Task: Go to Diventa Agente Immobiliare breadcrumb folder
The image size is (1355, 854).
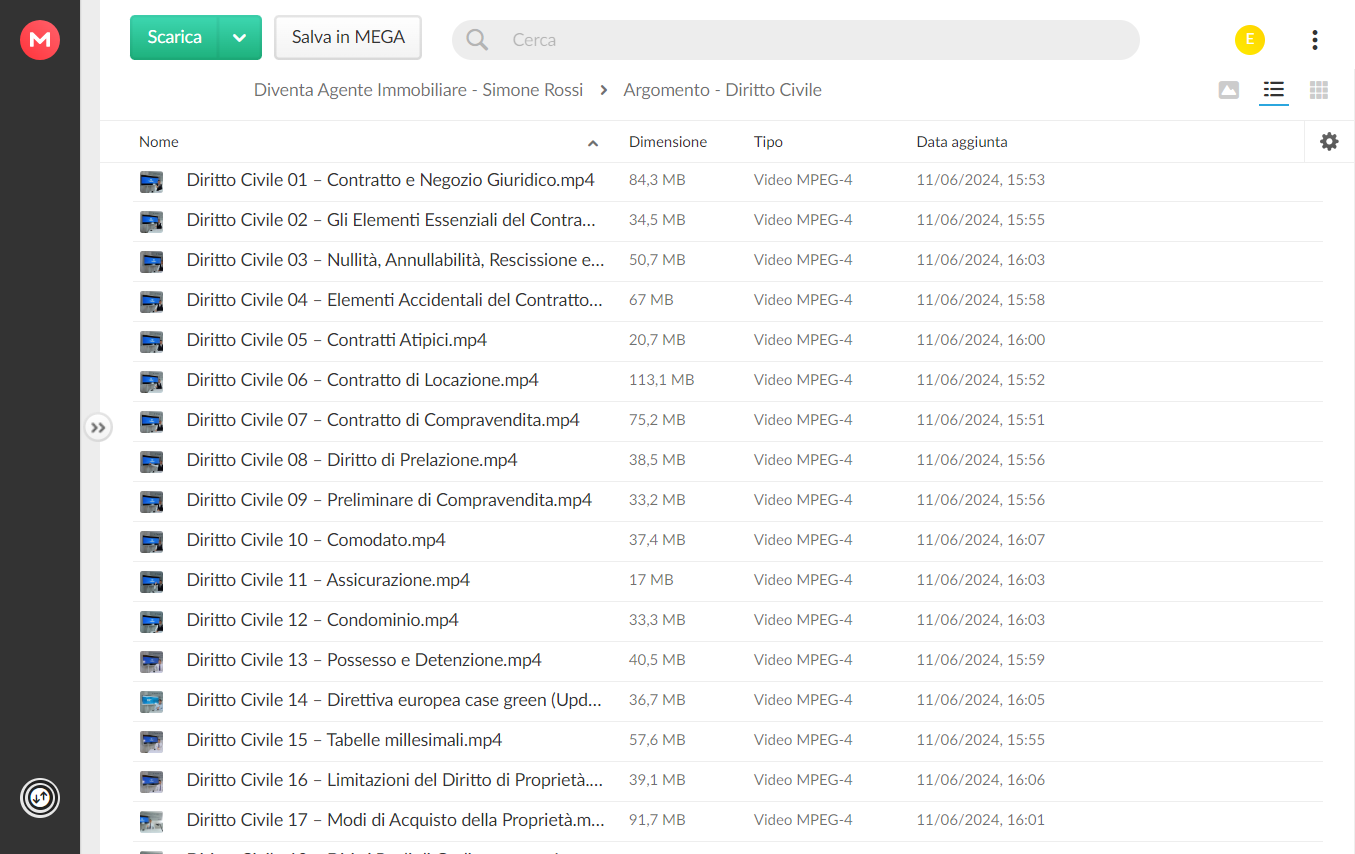Action: pyautogui.click(x=418, y=90)
